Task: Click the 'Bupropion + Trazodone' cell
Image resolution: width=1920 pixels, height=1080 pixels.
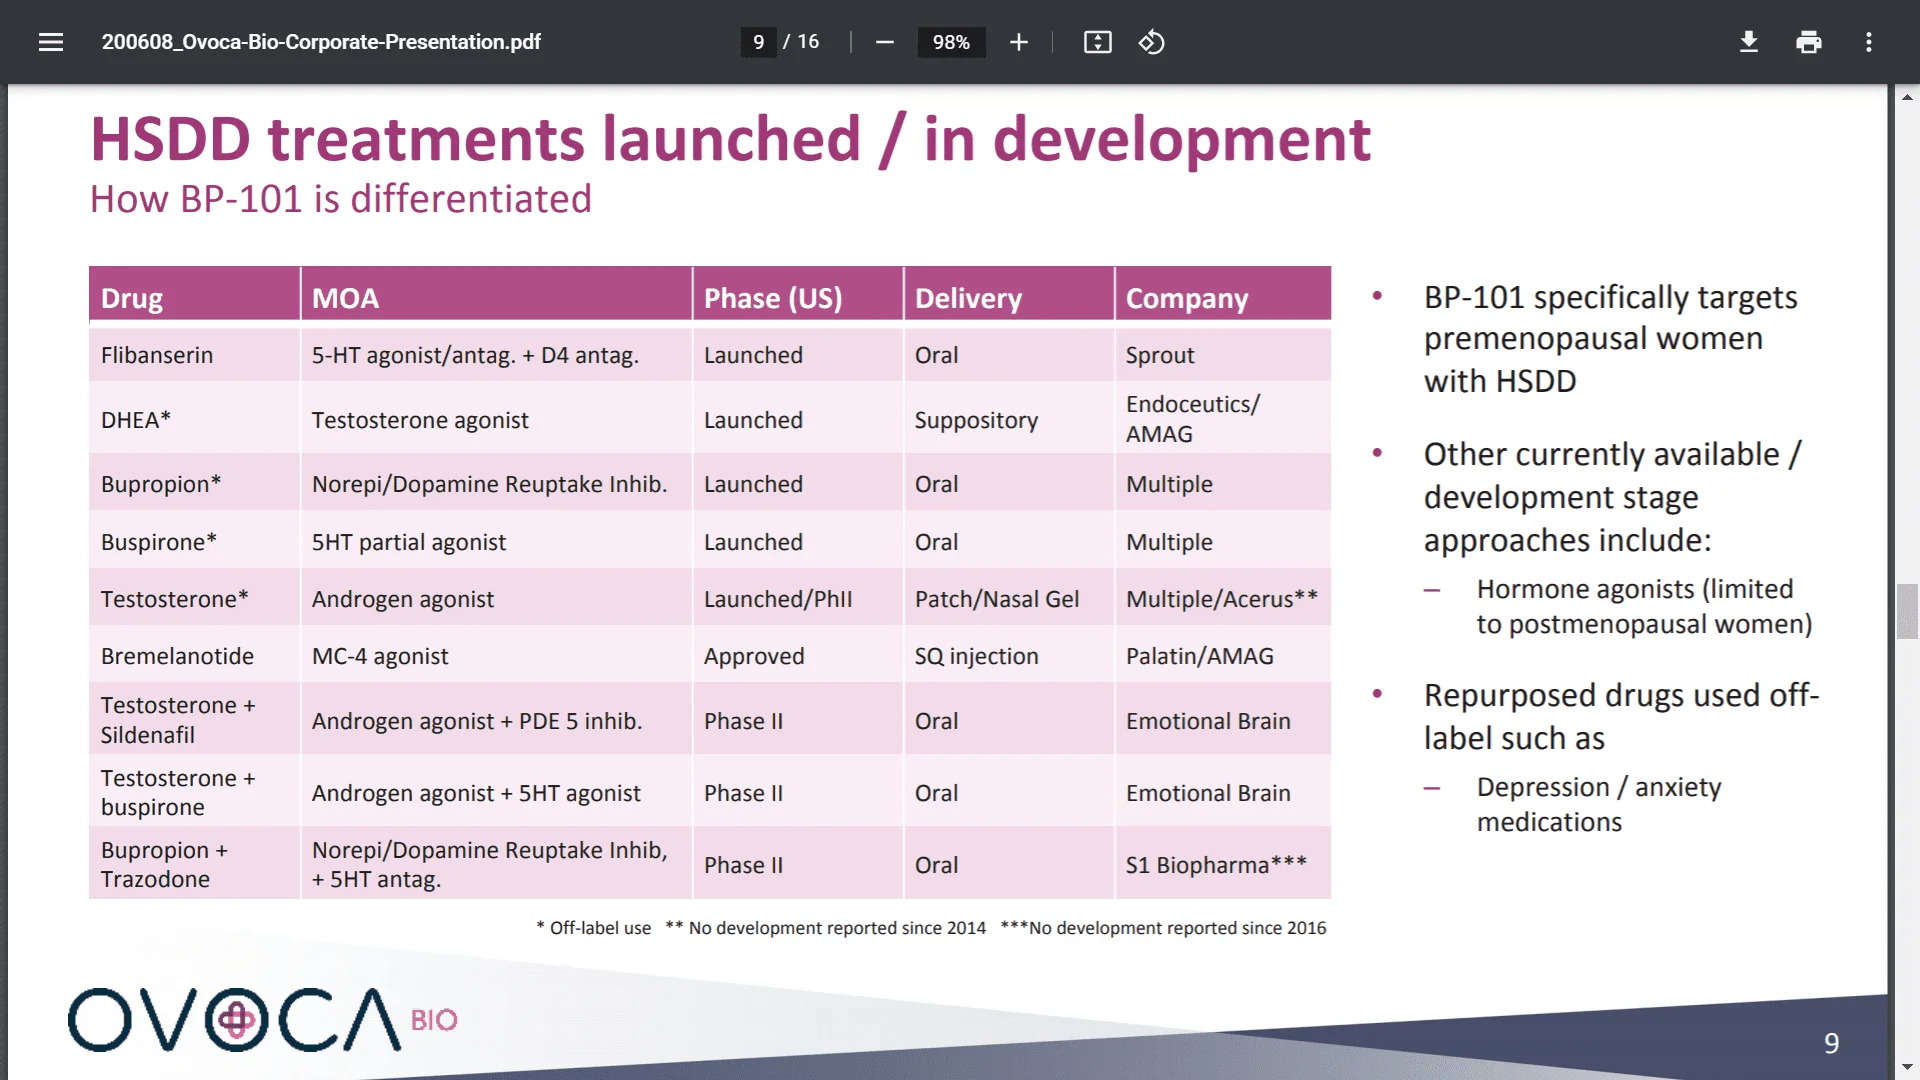Action: (194, 864)
